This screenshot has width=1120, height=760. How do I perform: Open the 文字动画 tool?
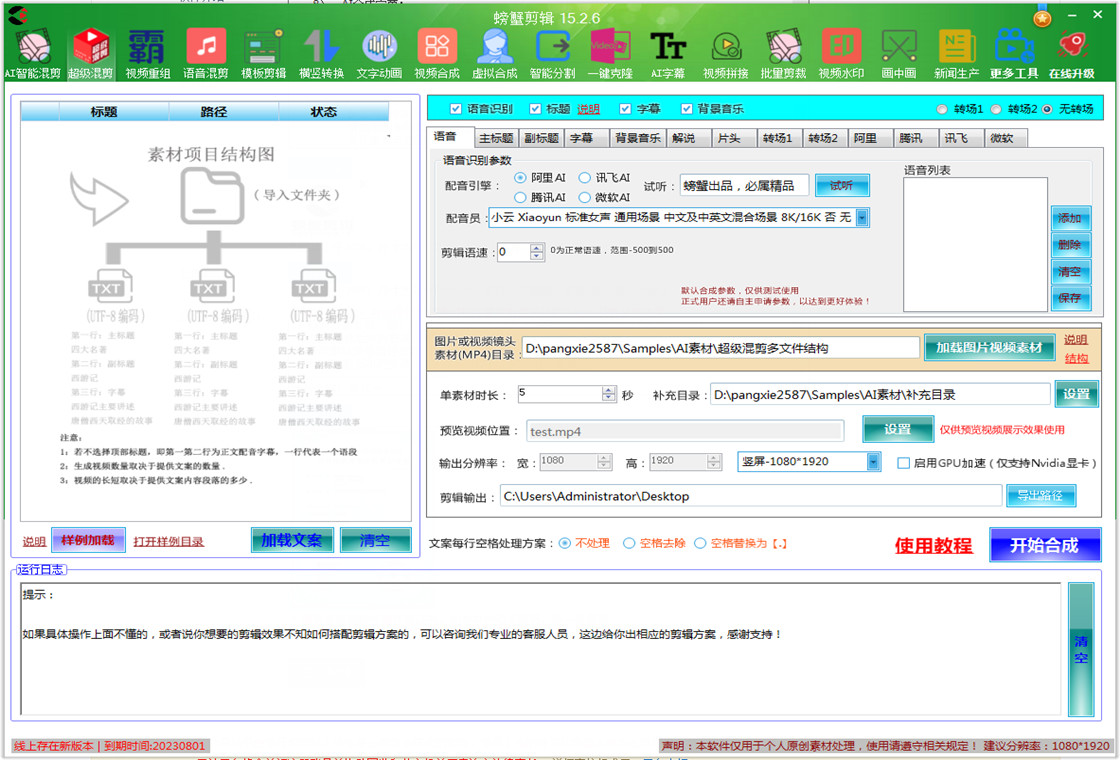[379, 54]
